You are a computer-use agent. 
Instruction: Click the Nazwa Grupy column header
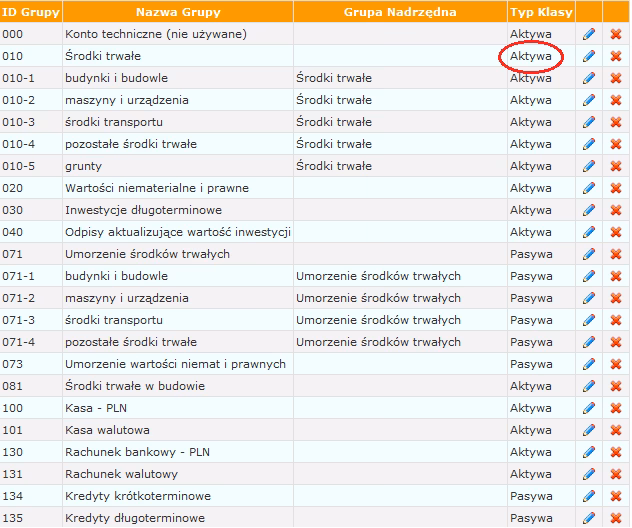[x=176, y=12]
